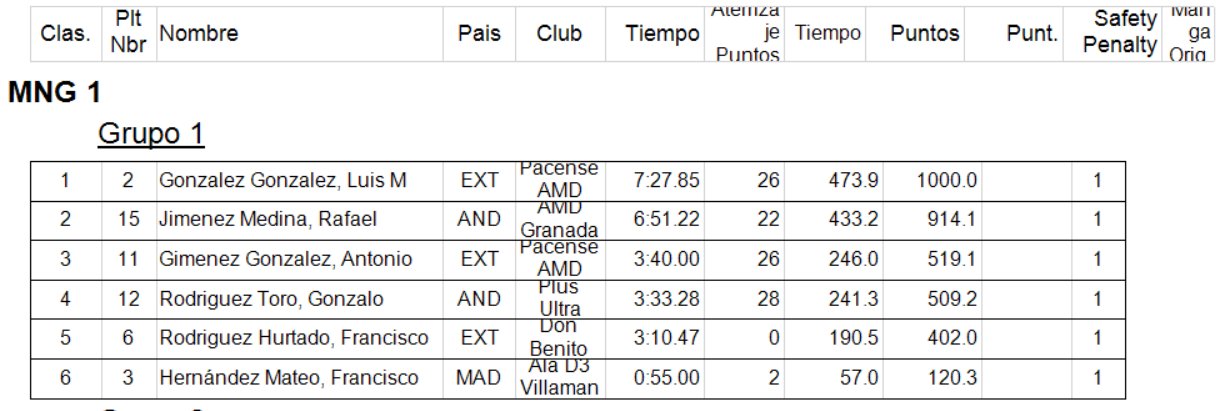Select the "Punt." column header
The width and height of the screenshot is (1217, 411).
(x=1032, y=34)
